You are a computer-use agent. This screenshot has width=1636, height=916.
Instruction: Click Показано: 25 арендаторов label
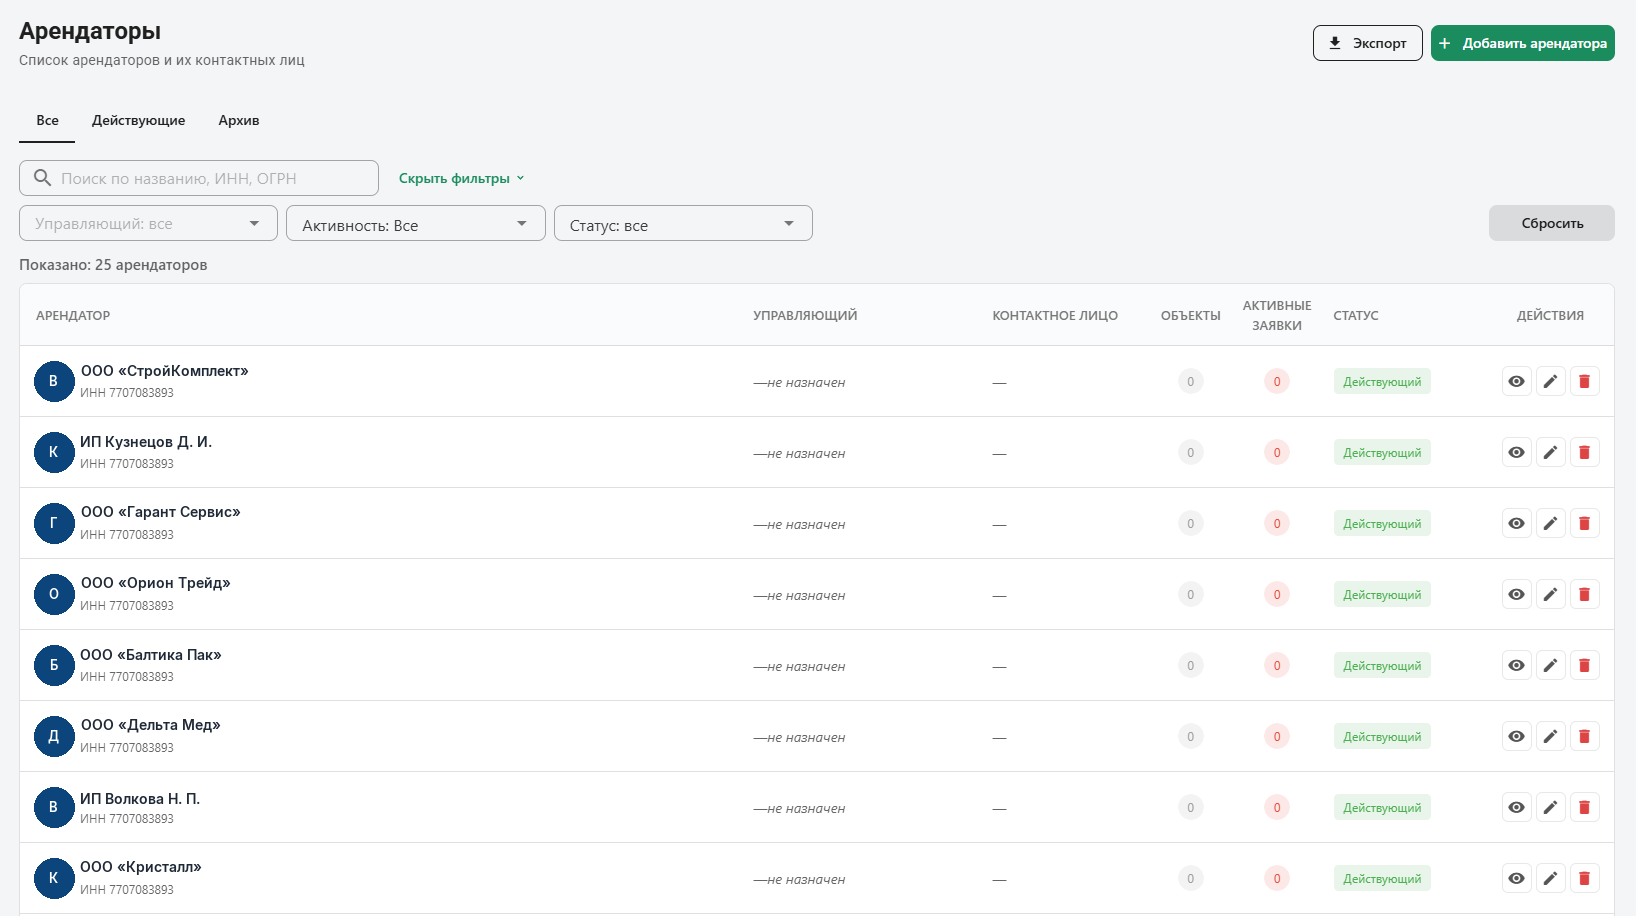(113, 265)
